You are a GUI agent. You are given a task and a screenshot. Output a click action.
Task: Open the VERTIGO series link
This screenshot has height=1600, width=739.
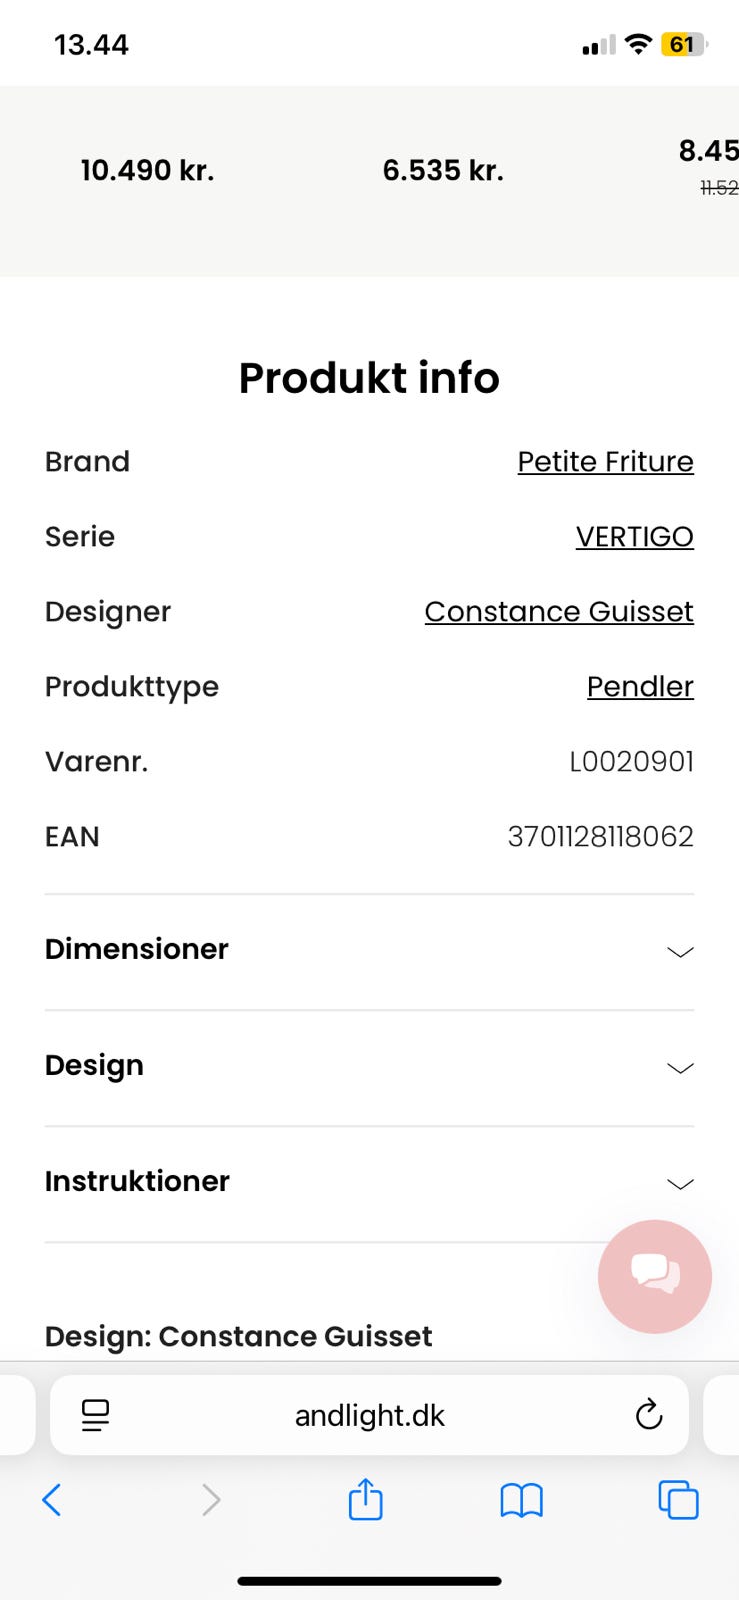634,537
